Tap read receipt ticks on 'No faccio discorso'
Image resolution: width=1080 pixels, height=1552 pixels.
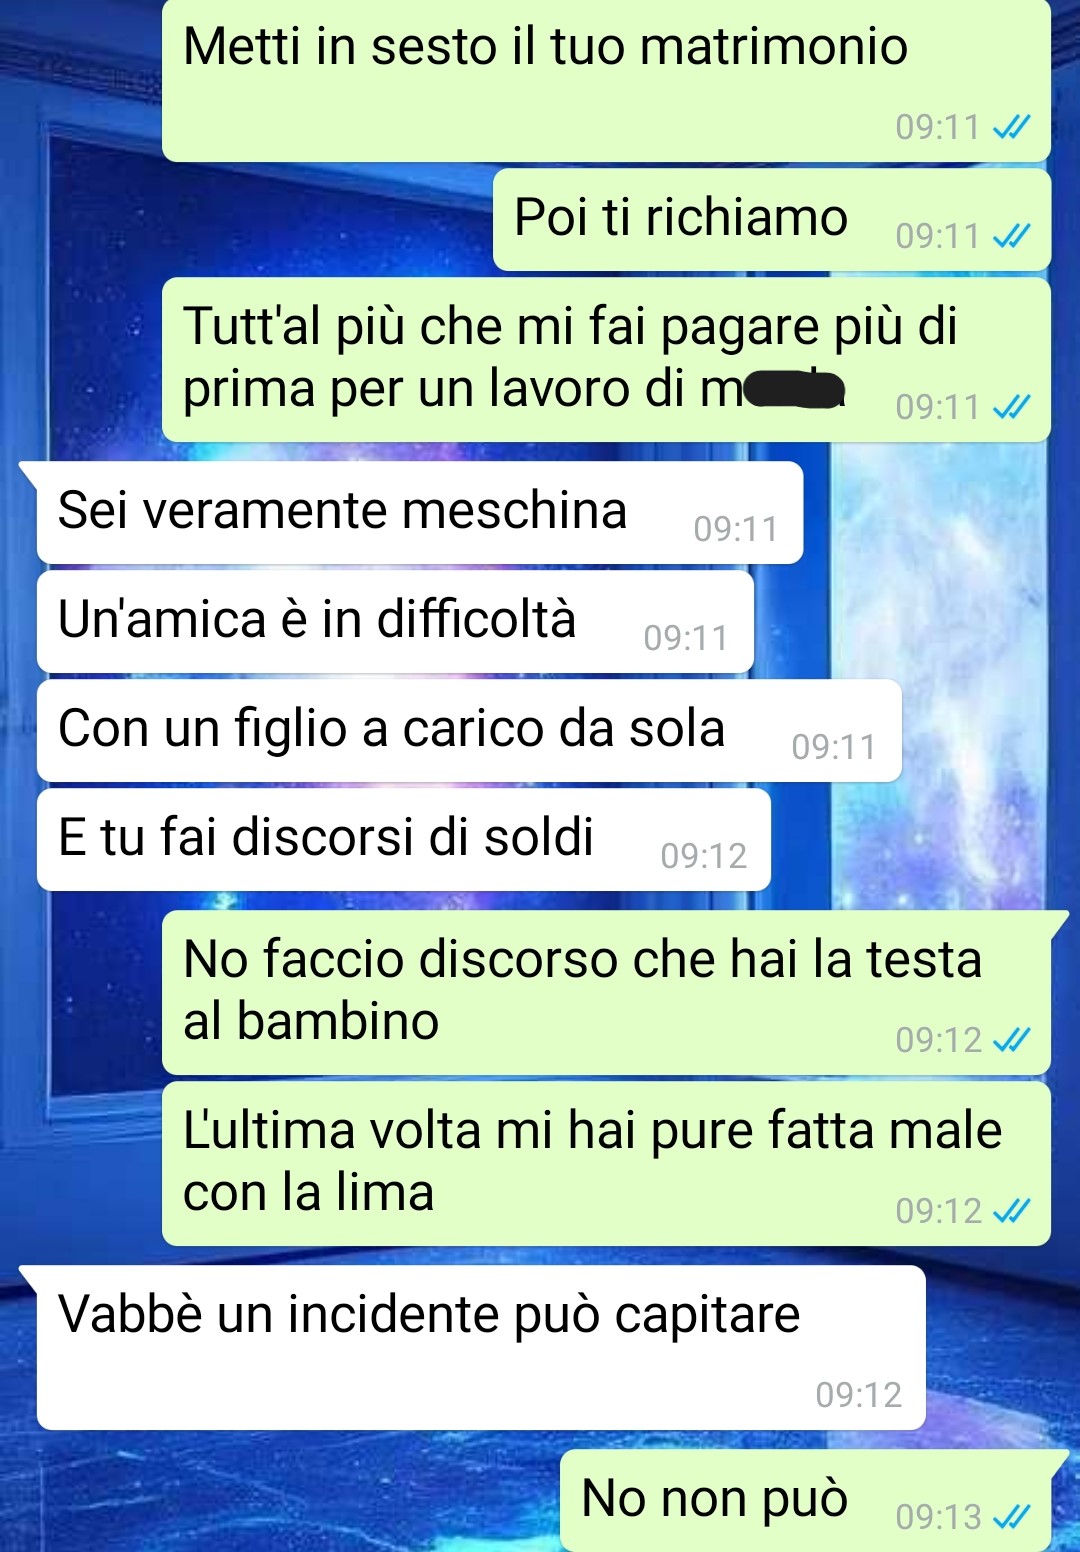pyautogui.click(x=1011, y=1040)
